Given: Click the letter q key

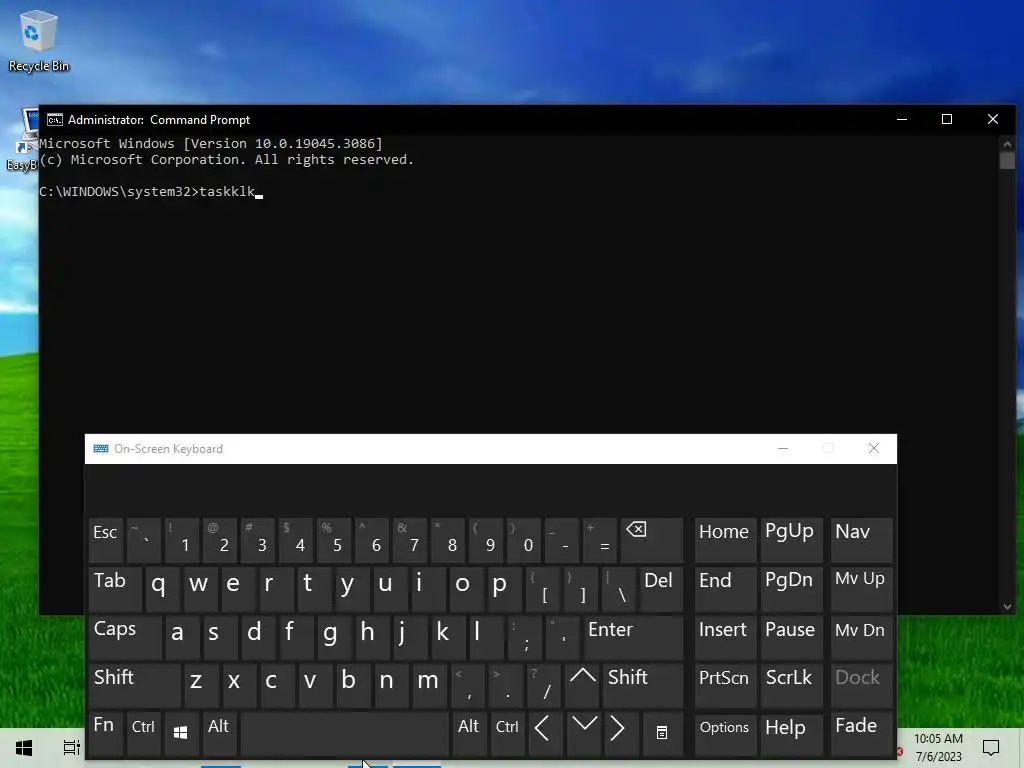Looking at the screenshot, I should click(x=163, y=588).
